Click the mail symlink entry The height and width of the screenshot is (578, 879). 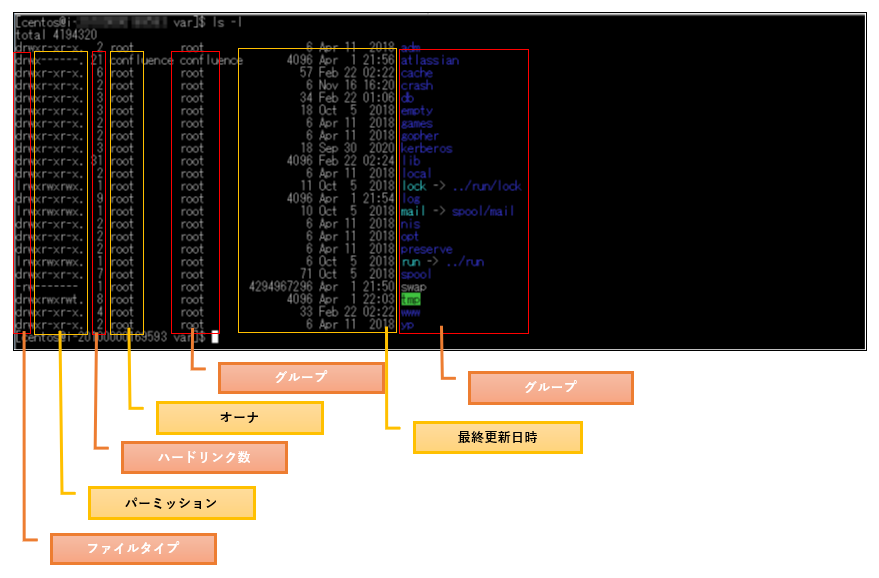click(413, 211)
